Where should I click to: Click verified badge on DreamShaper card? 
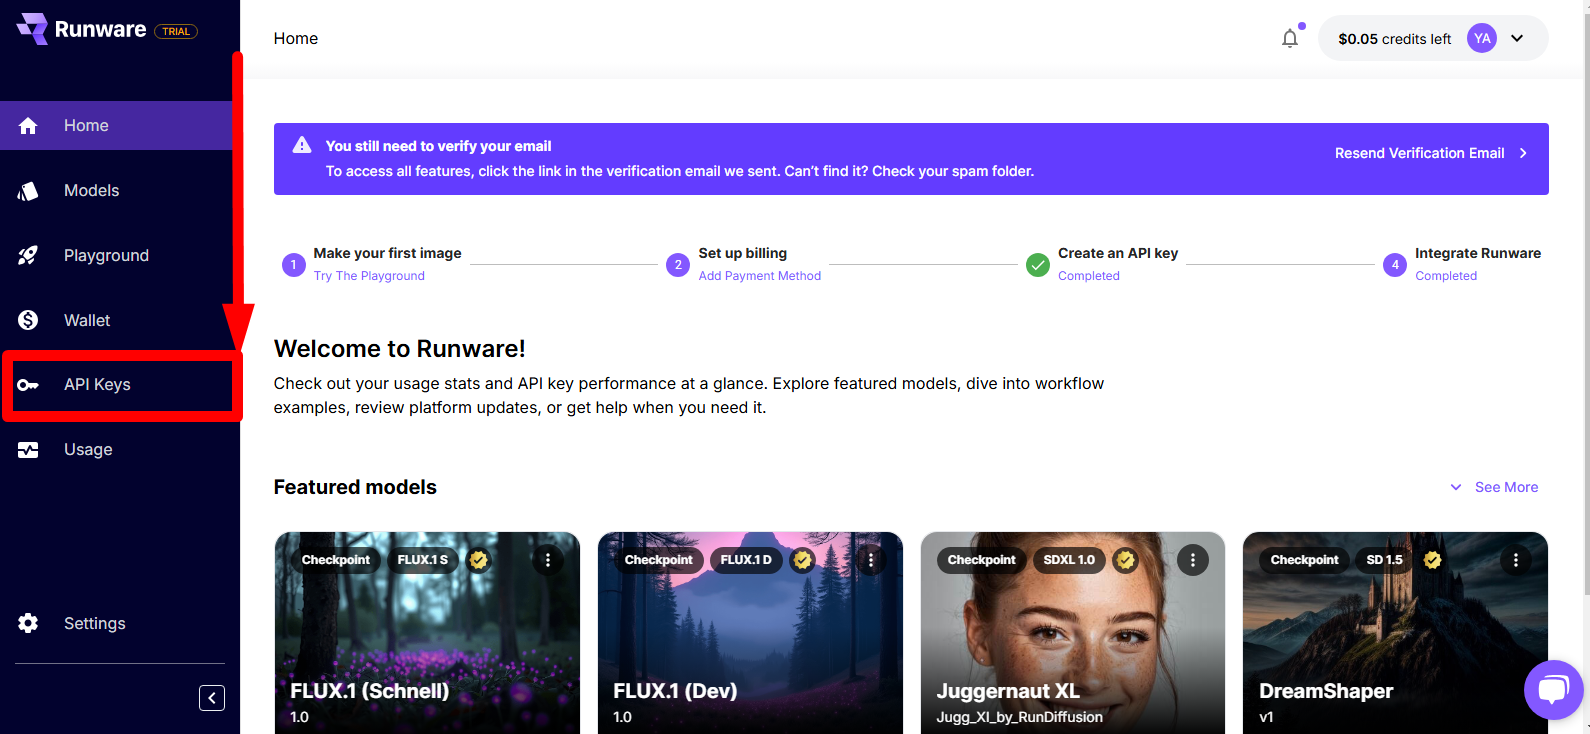(1433, 560)
